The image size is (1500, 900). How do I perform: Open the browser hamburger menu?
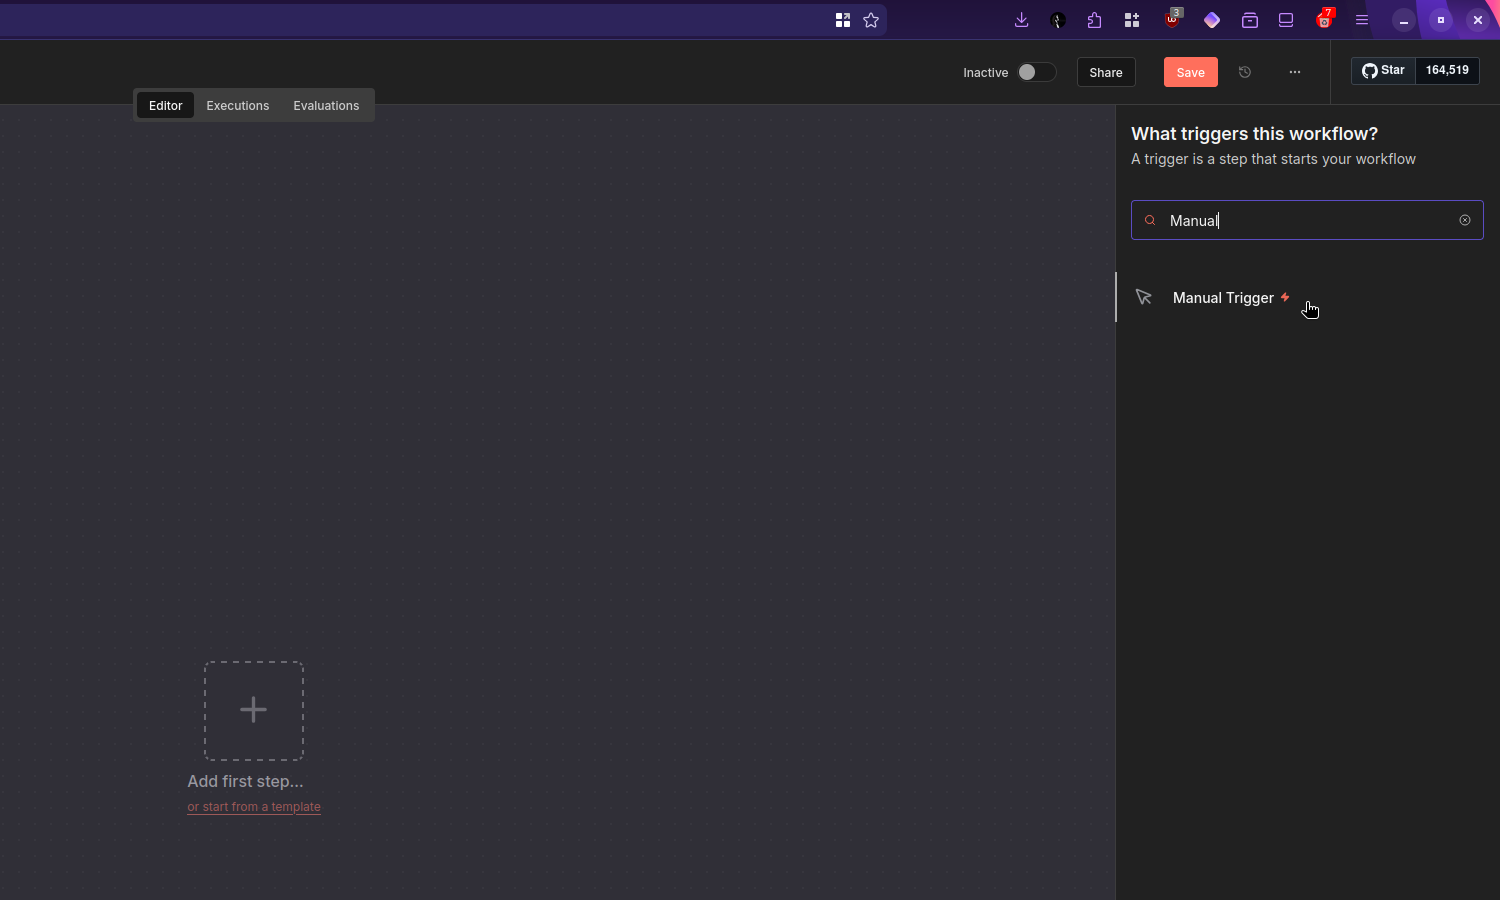tap(1362, 20)
